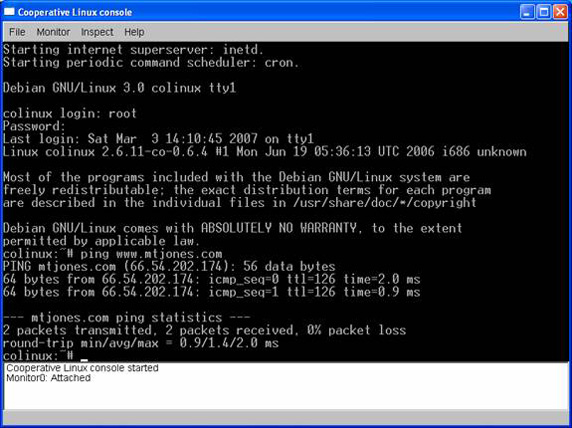
Task: Click the 'ping www.mtjones.com' command line
Action: [112, 254]
